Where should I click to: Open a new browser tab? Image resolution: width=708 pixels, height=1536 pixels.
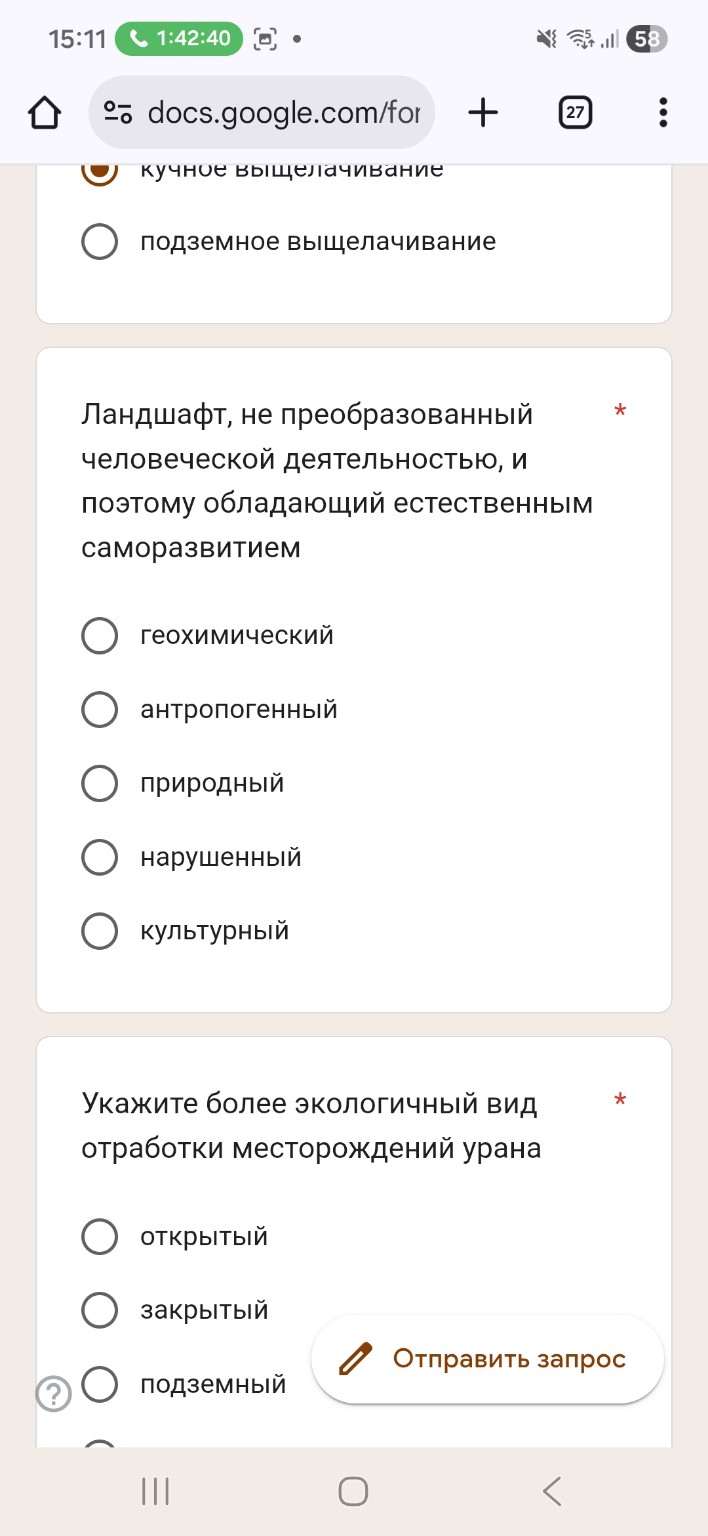pyautogui.click(x=483, y=112)
